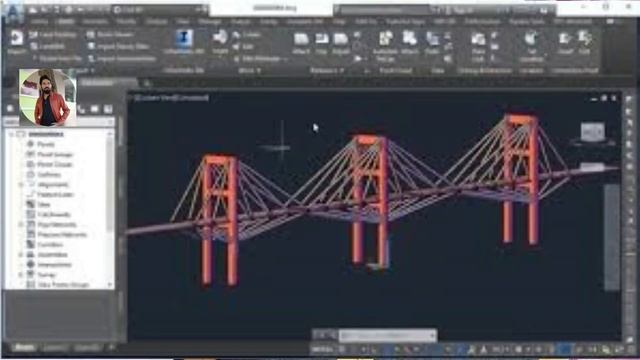The width and height of the screenshot is (640, 360).
Task: Click Import Subassemblies
Action: (x=122, y=59)
